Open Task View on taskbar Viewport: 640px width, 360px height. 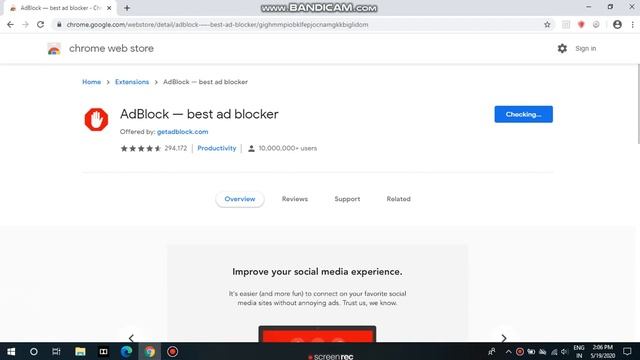pos(56,351)
